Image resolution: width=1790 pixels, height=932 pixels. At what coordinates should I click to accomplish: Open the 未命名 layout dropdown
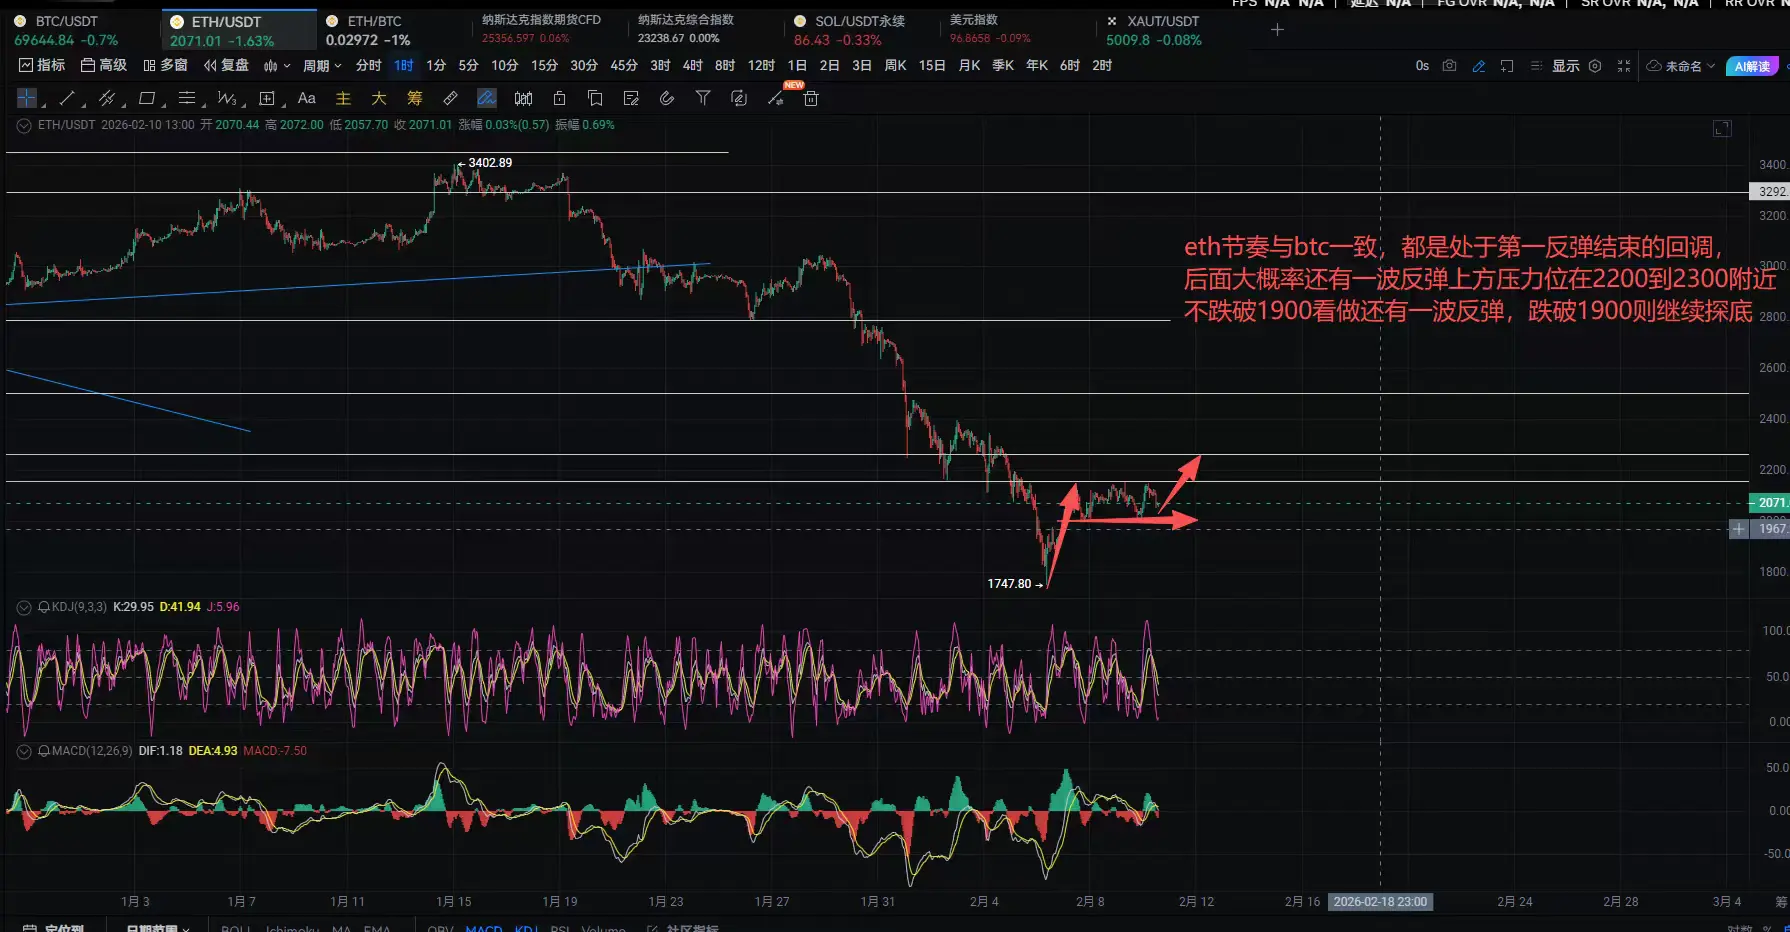(x=1681, y=66)
